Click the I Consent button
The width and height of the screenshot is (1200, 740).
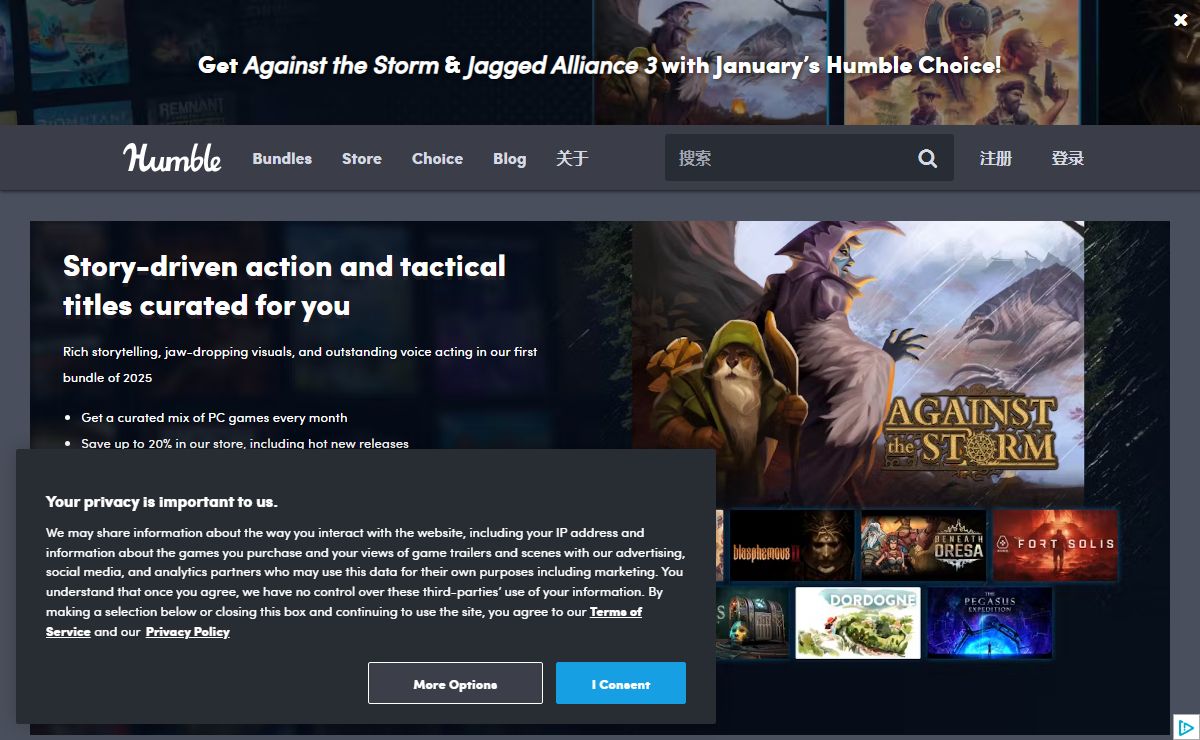click(621, 684)
